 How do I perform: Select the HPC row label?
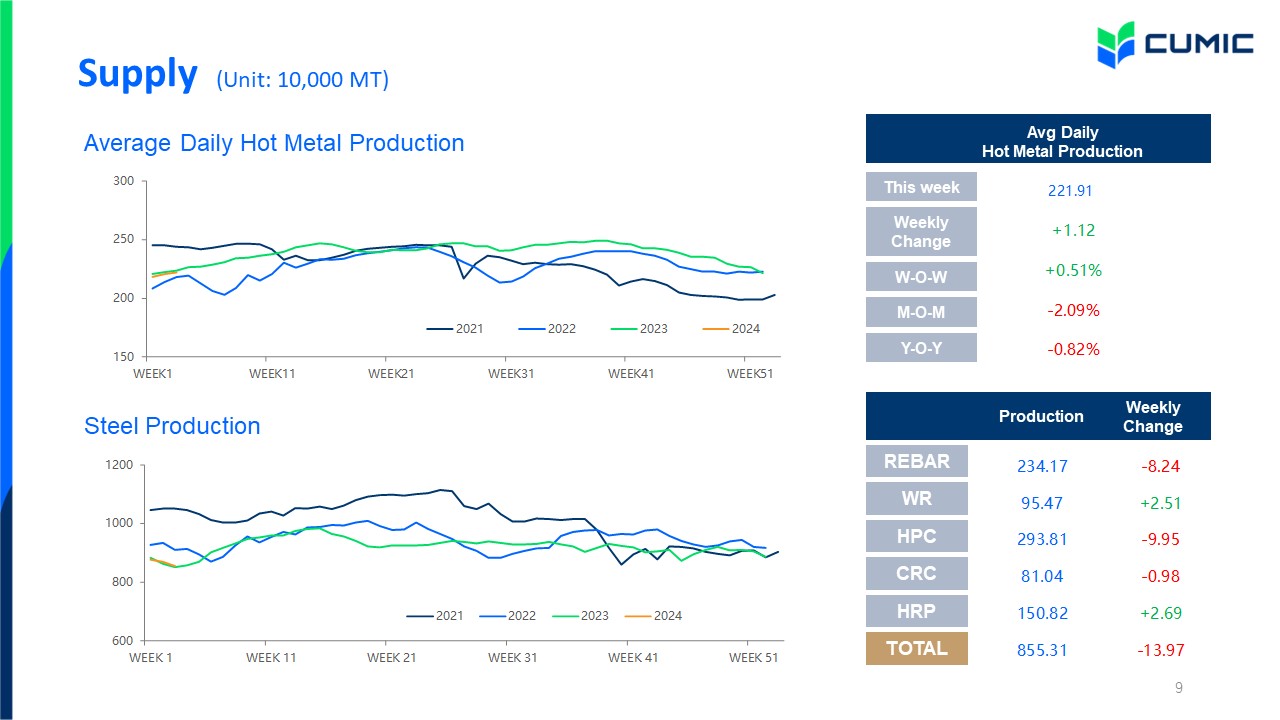(x=917, y=536)
